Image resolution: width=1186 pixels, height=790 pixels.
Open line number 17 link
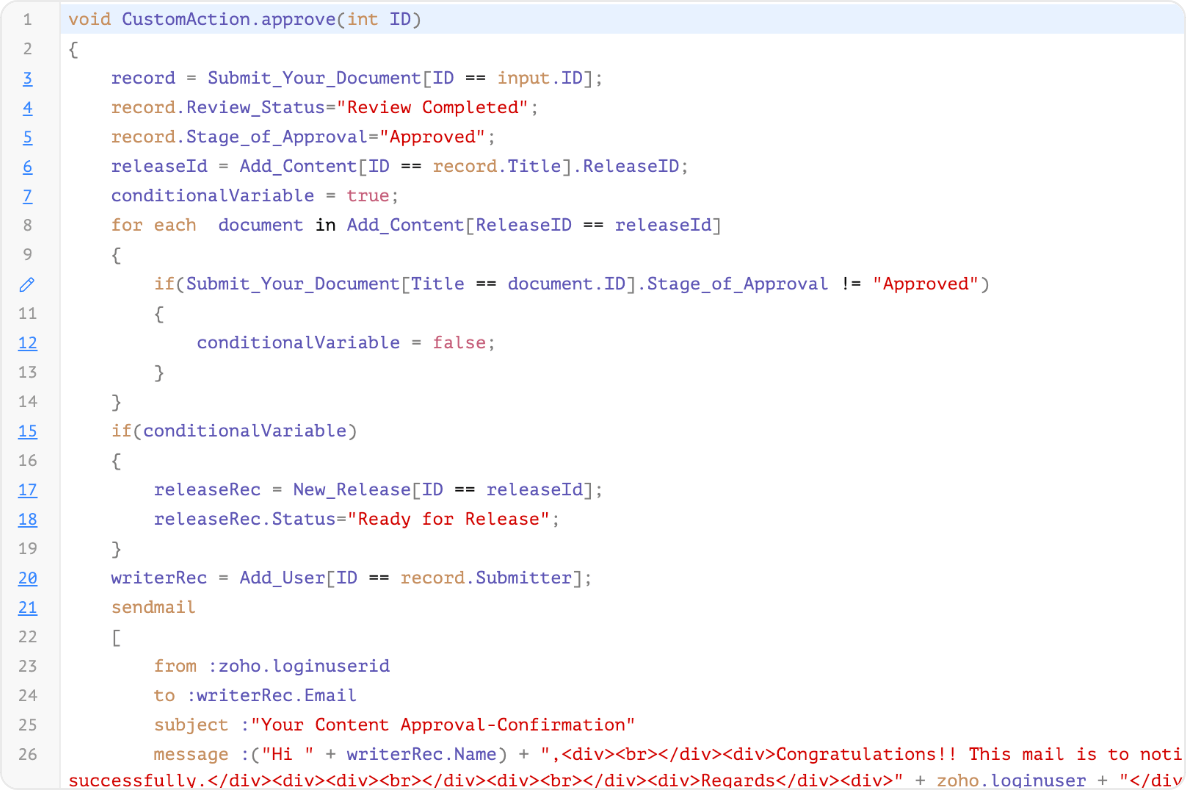[27, 490]
